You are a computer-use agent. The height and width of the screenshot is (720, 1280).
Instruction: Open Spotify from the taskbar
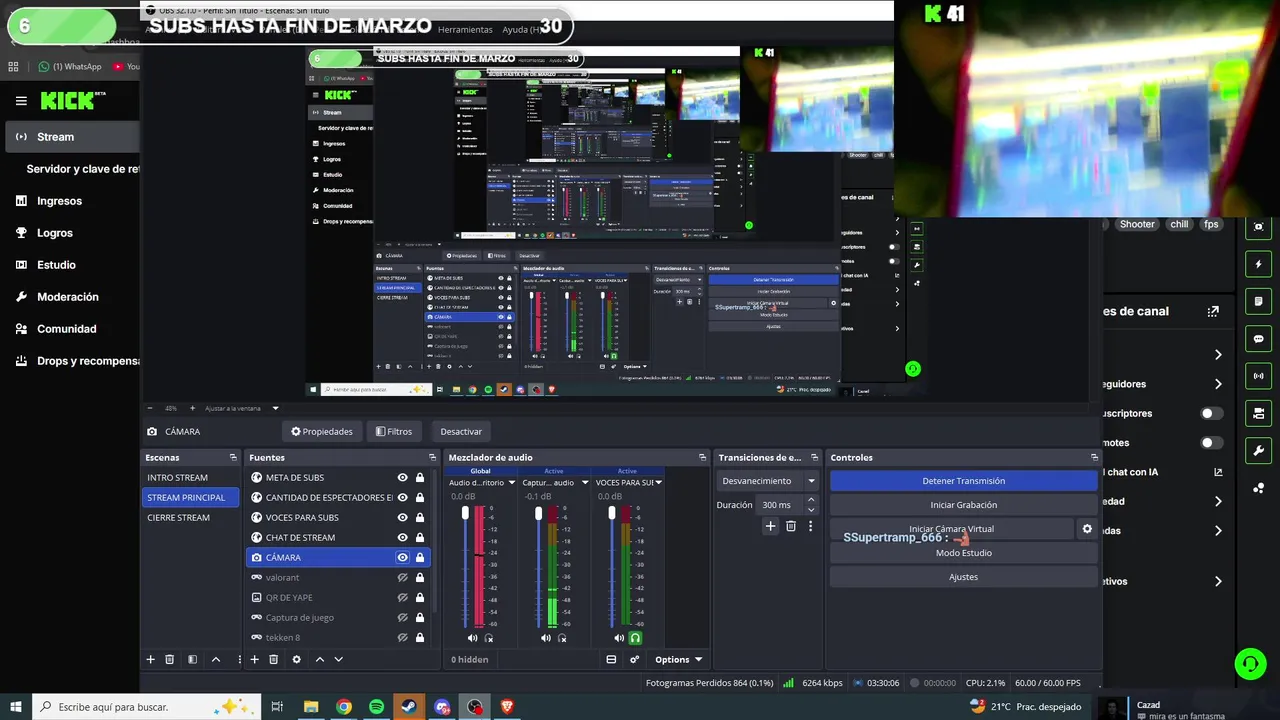pyautogui.click(x=376, y=707)
